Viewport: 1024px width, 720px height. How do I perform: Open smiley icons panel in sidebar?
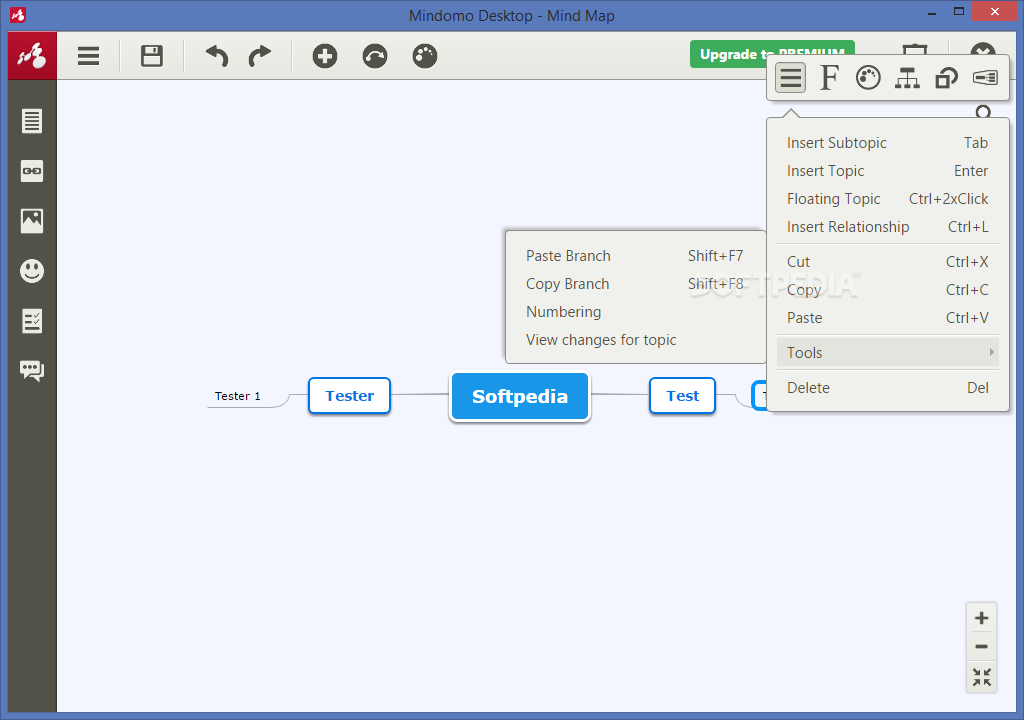(32, 270)
